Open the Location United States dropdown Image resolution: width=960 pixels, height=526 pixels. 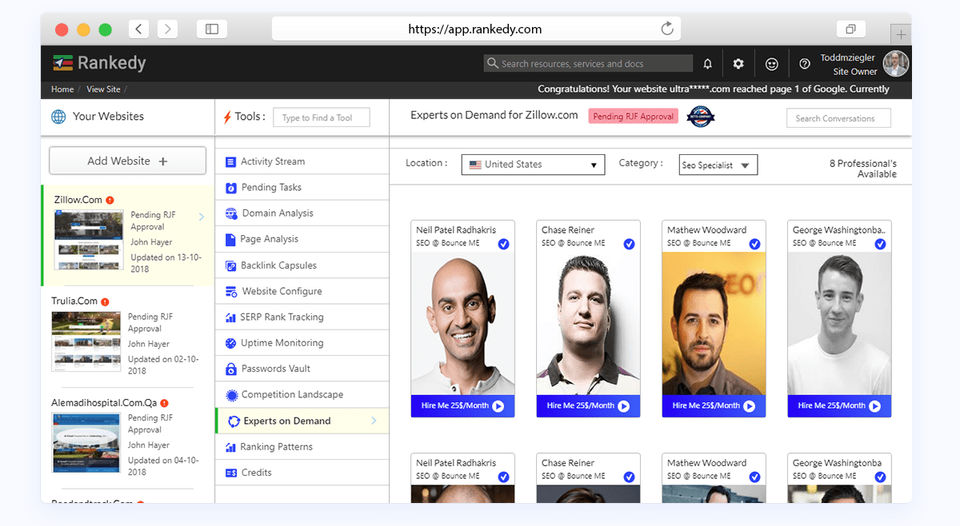[533, 165]
